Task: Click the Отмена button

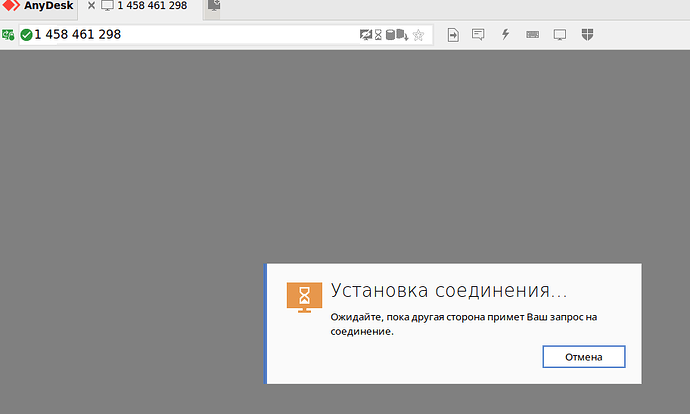Action: (x=584, y=357)
